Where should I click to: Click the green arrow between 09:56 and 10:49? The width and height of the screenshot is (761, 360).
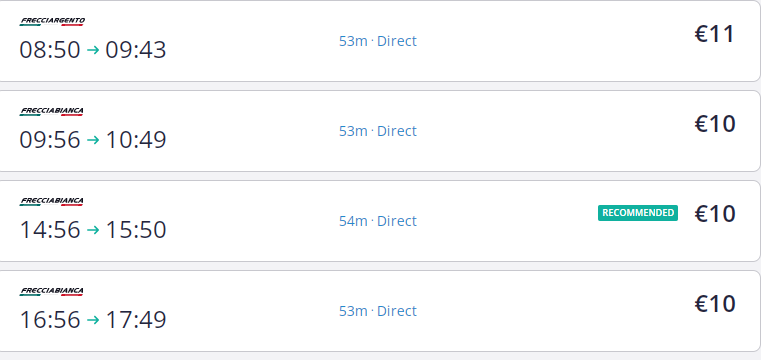[x=93, y=140]
